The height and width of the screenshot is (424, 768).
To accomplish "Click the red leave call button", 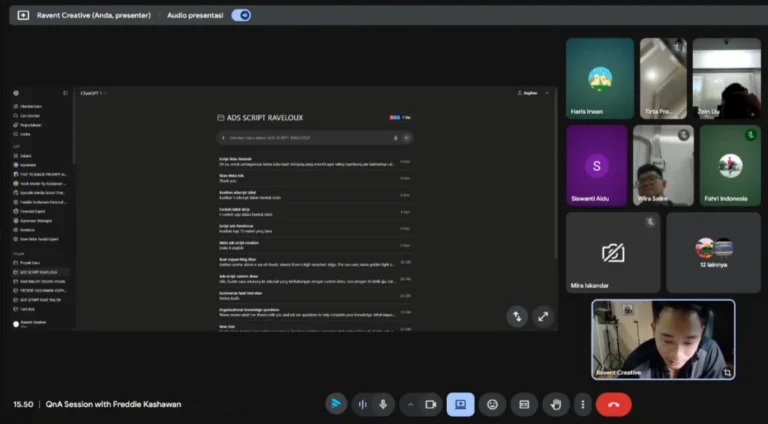I will point(613,404).
